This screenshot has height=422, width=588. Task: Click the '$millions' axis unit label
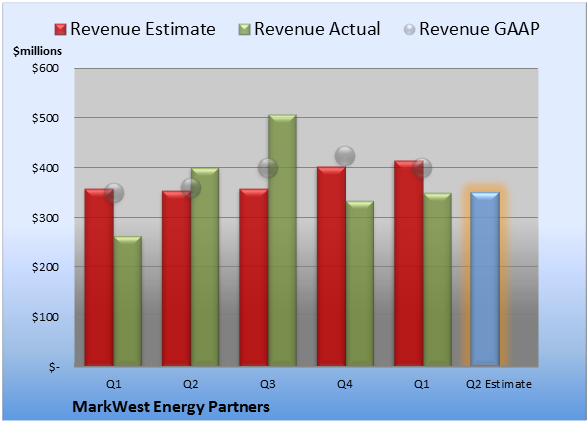(x=37, y=51)
